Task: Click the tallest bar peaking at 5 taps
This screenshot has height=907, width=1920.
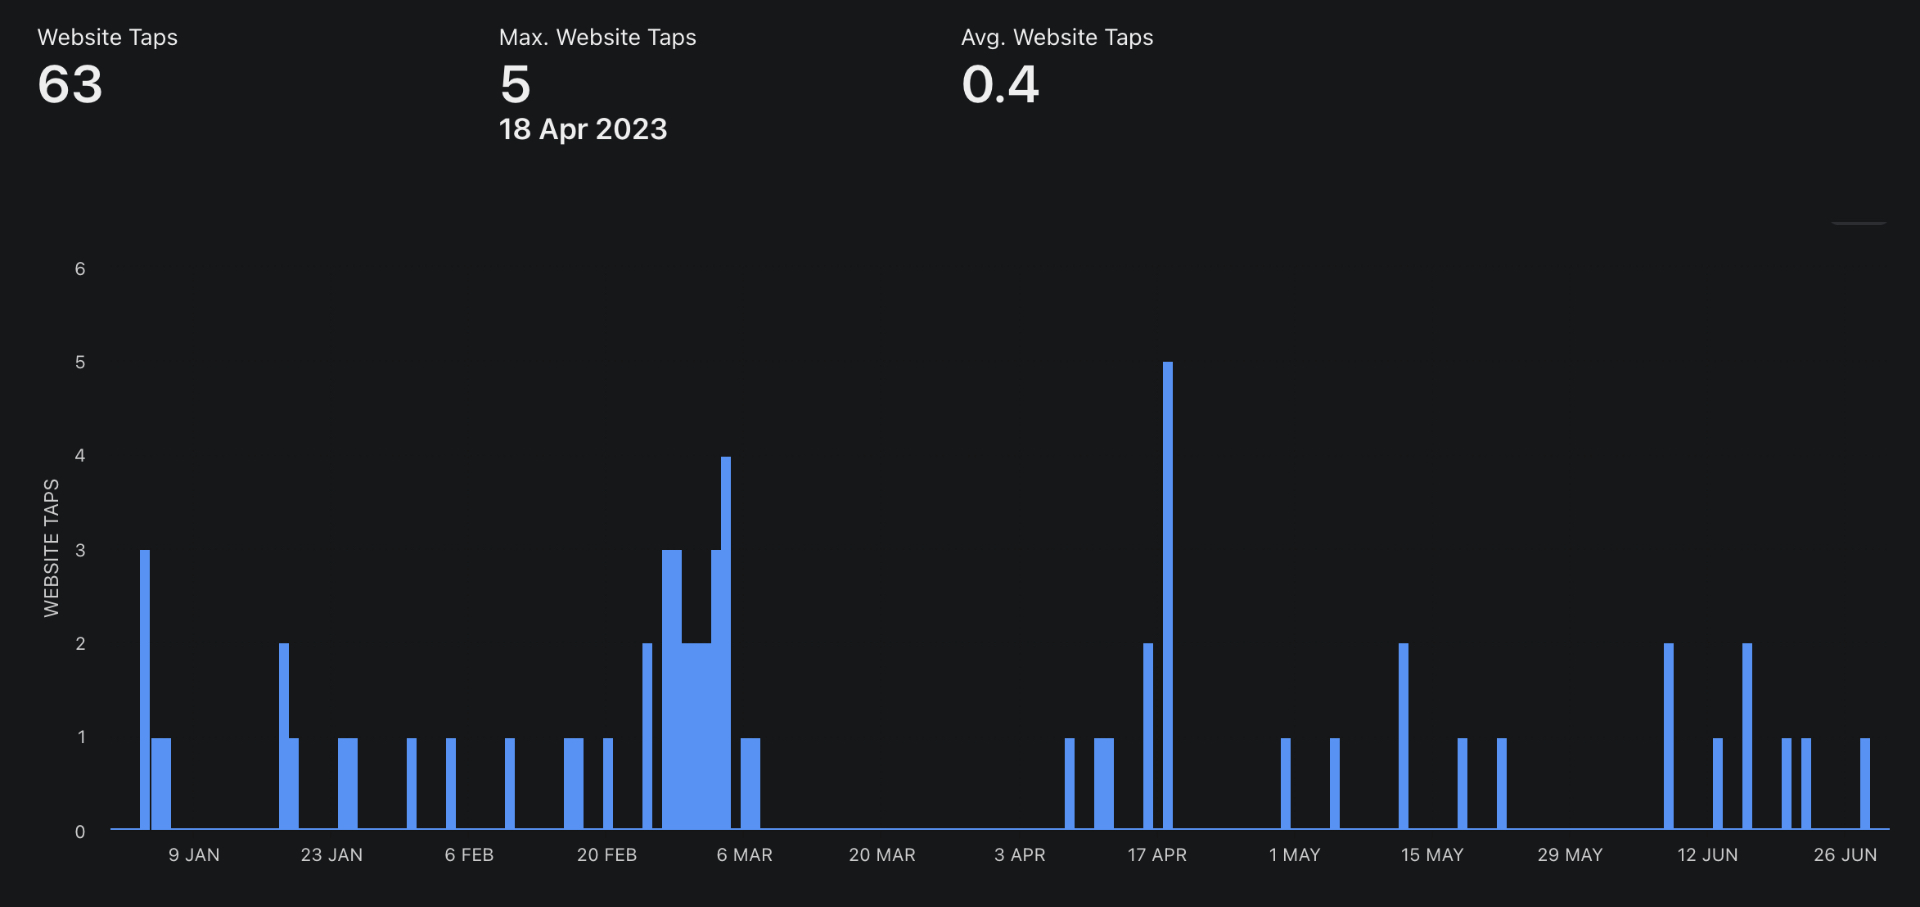Action: point(1168,595)
